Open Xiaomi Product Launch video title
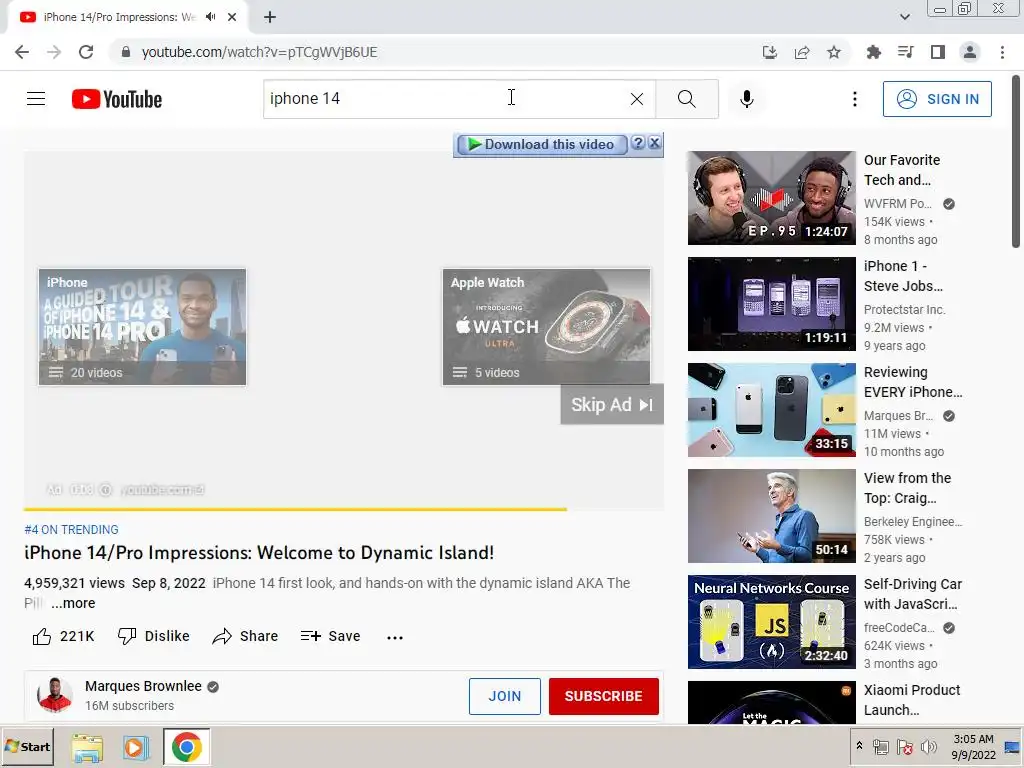The height and width of the screenshot is (768, 1024). pyautogui.click(x=912, y=700)
